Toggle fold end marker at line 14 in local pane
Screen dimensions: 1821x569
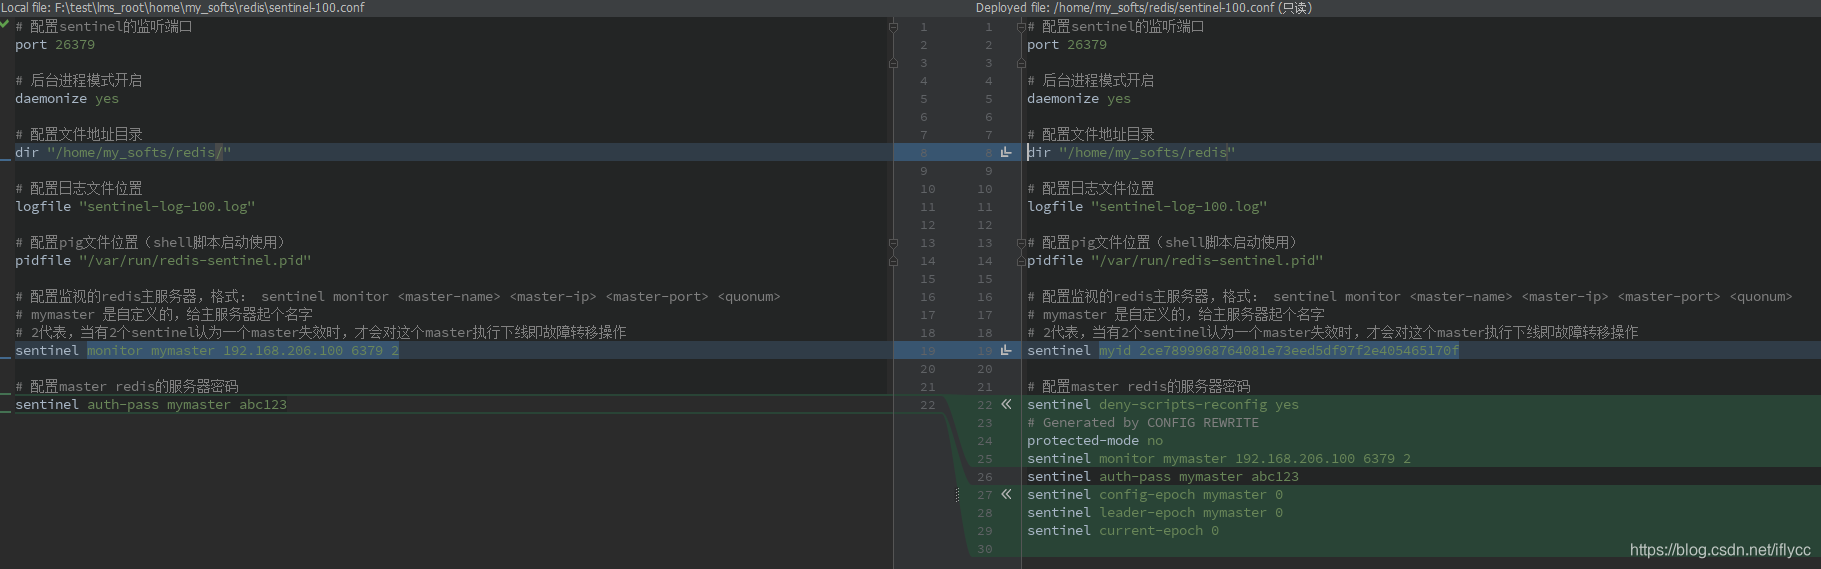(x=893, y=261)
